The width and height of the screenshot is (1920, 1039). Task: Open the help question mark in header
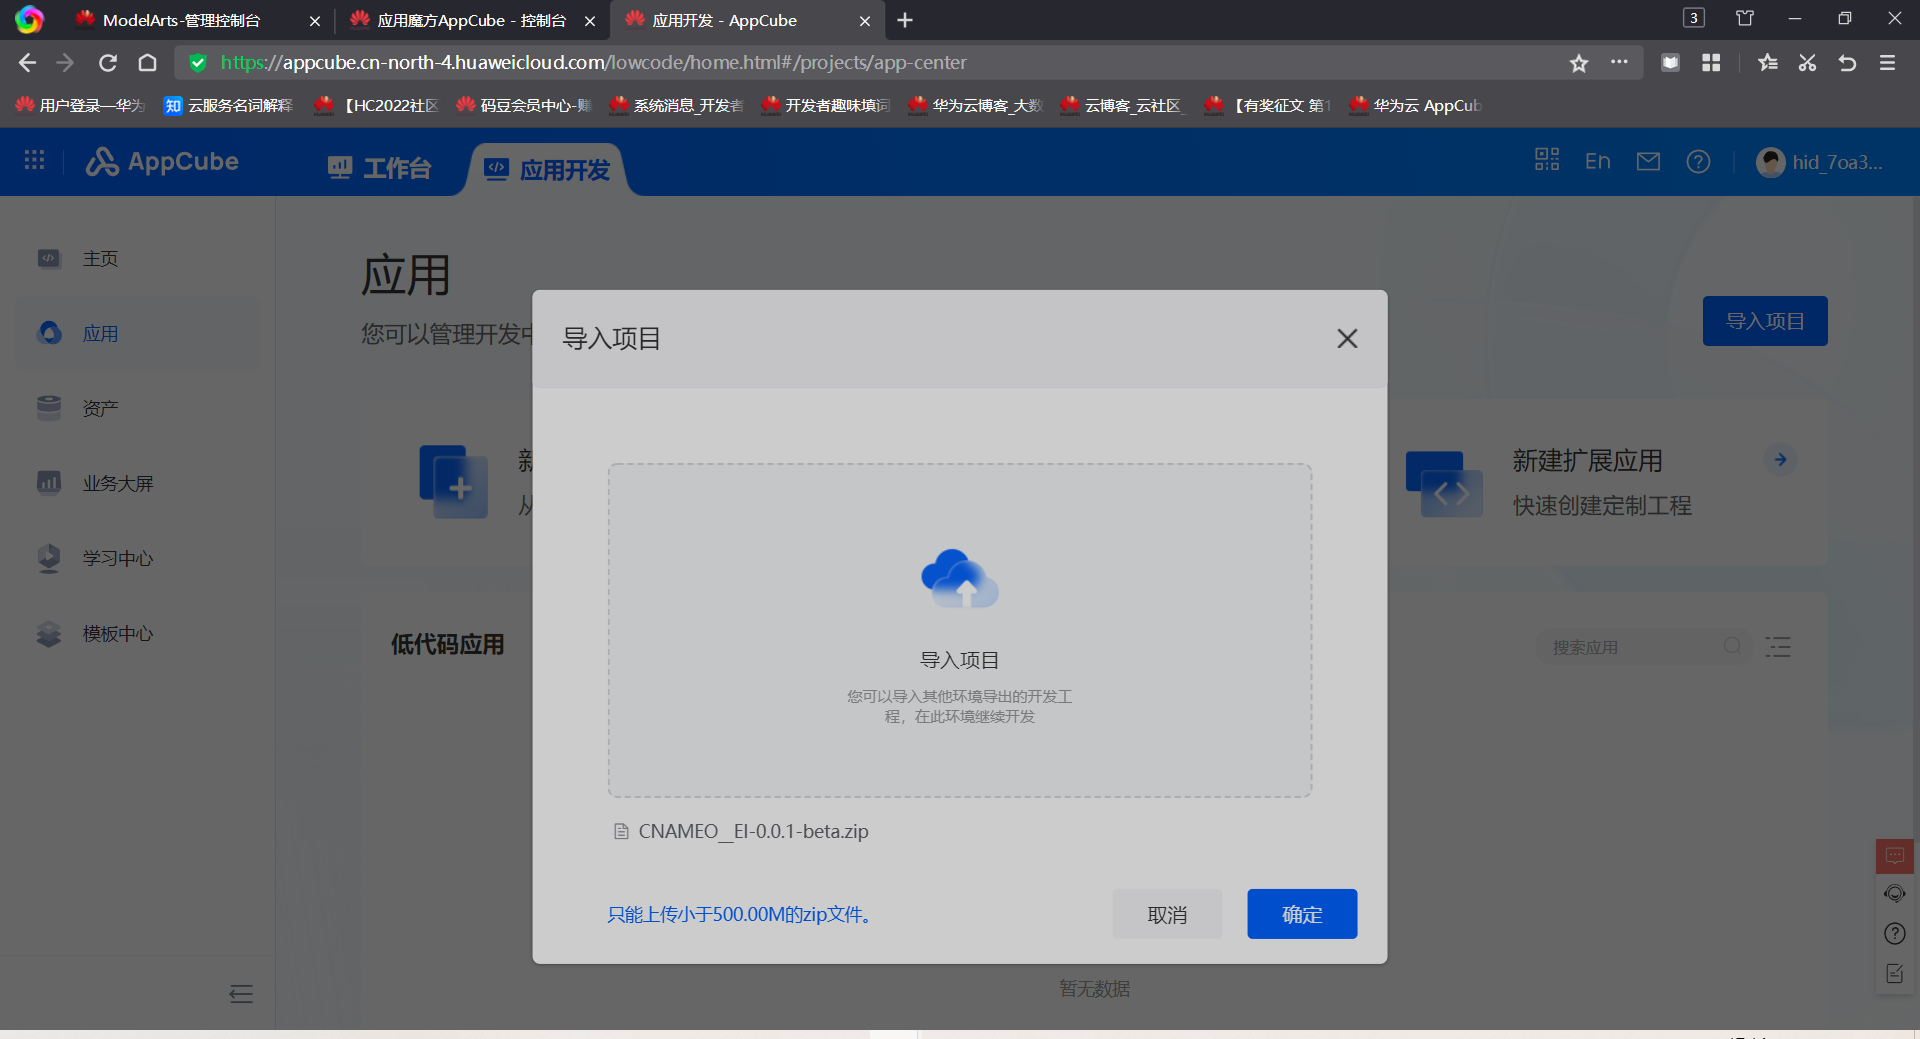[1698, 161]
